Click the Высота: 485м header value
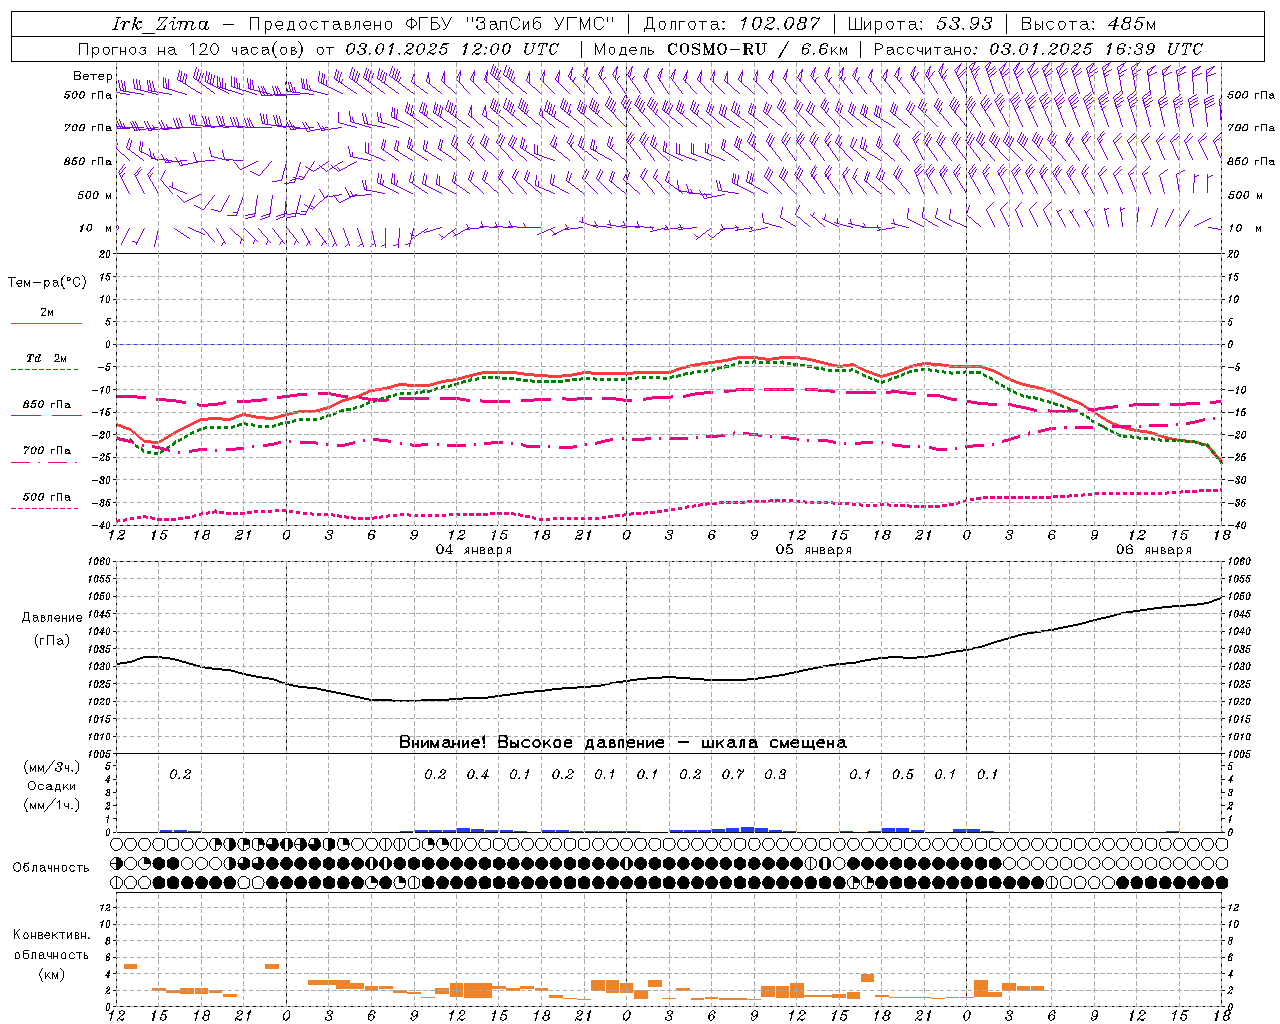The image size is (1280, 1024). point(1088,23)
